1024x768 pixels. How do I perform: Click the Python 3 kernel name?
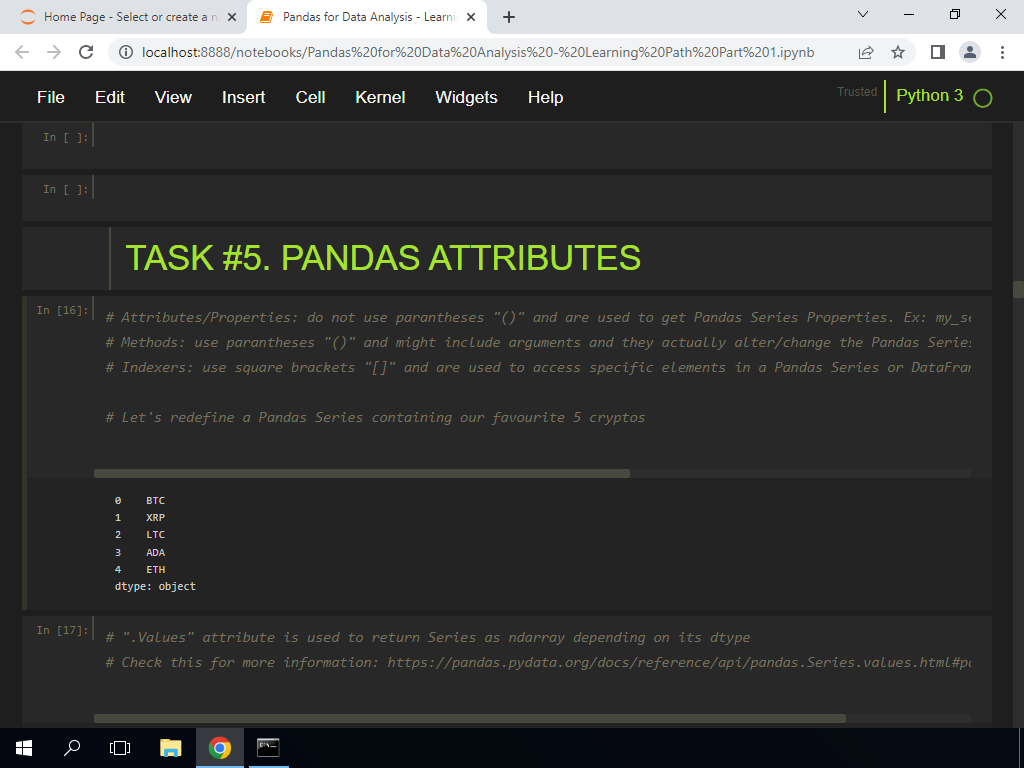tap(929, 95)
